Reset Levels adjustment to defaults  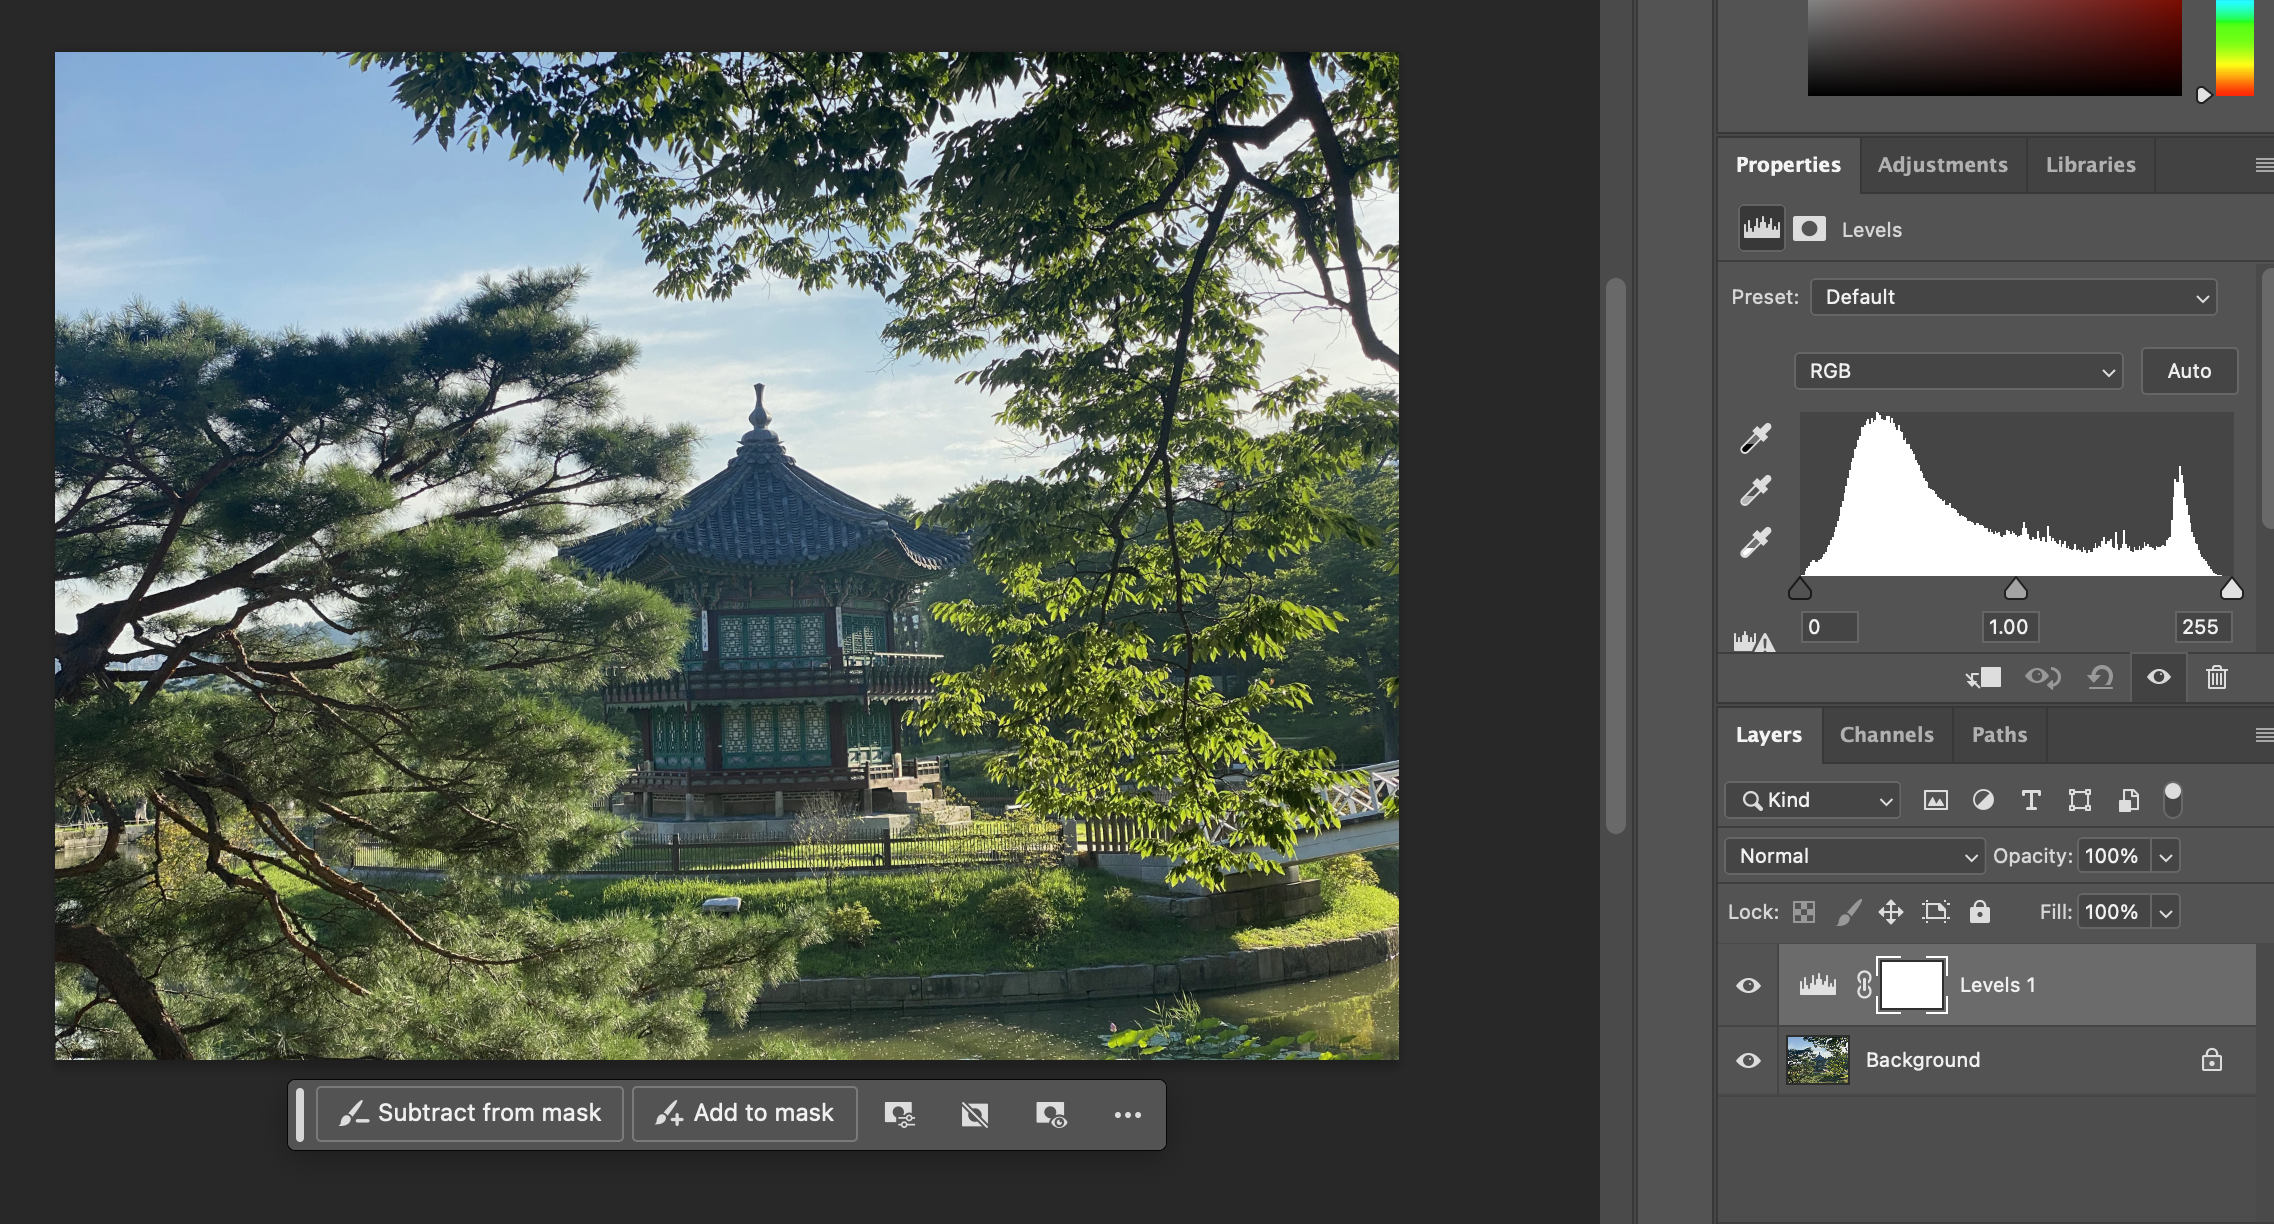pyautogui.click(x=2100, y=678)
